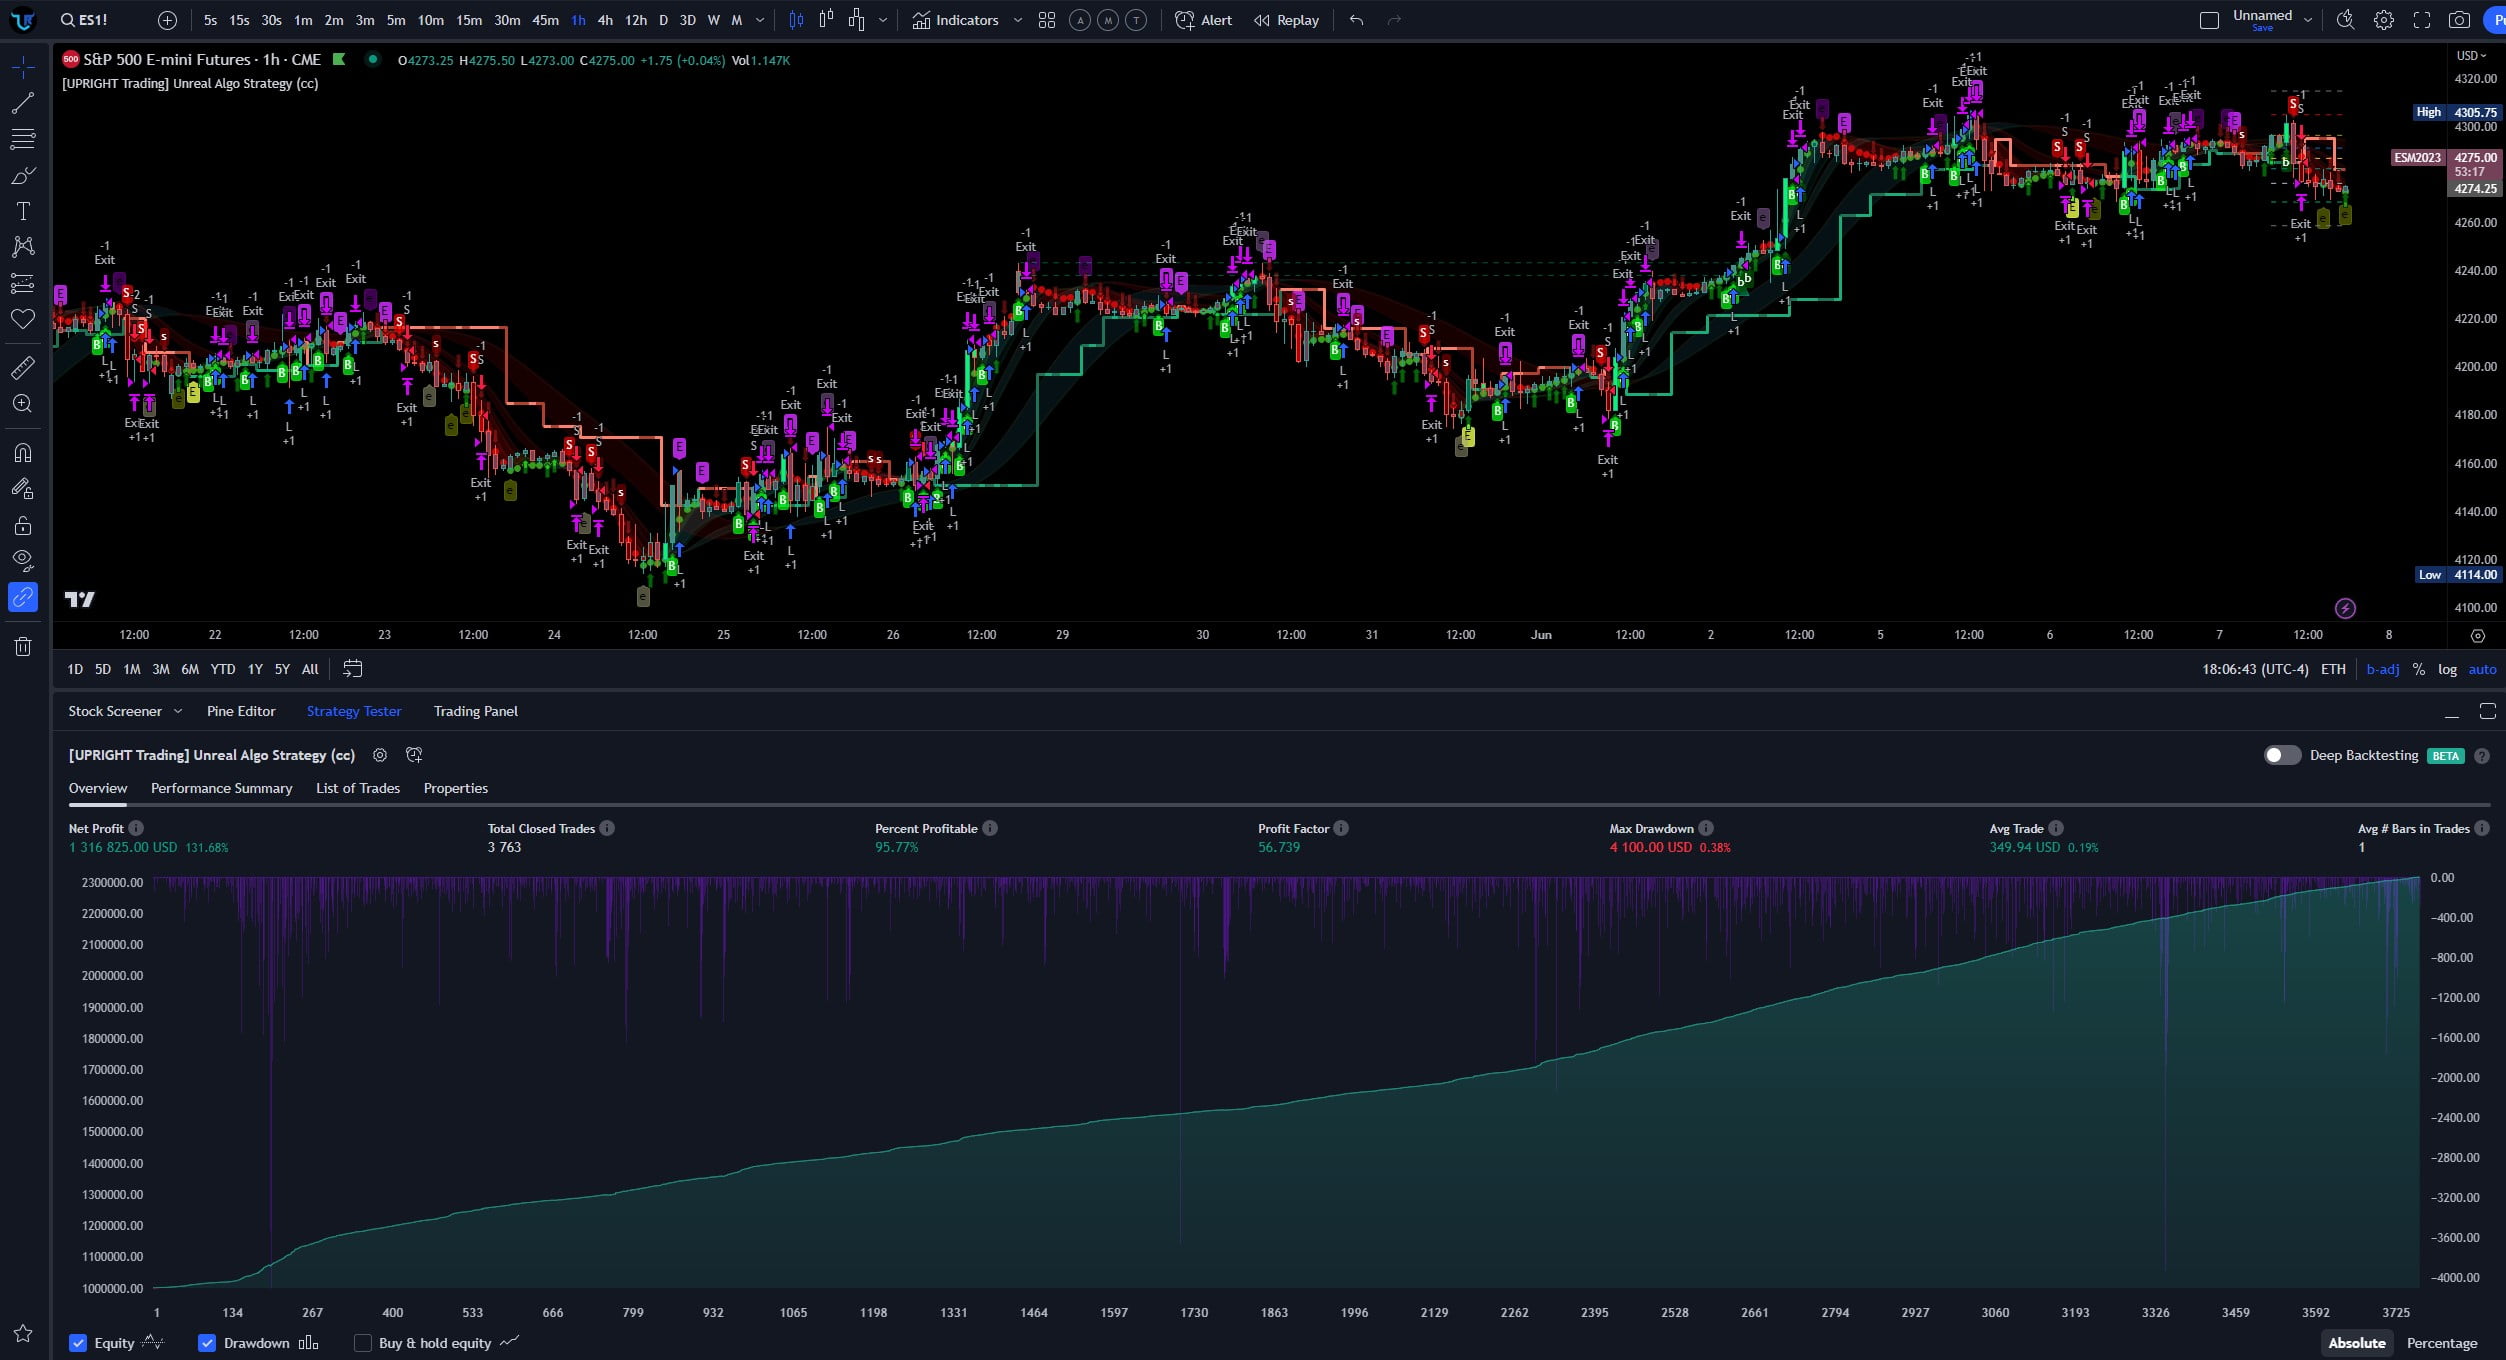Expand the Unnamed layout dropdown

[x=2307, y=20]
